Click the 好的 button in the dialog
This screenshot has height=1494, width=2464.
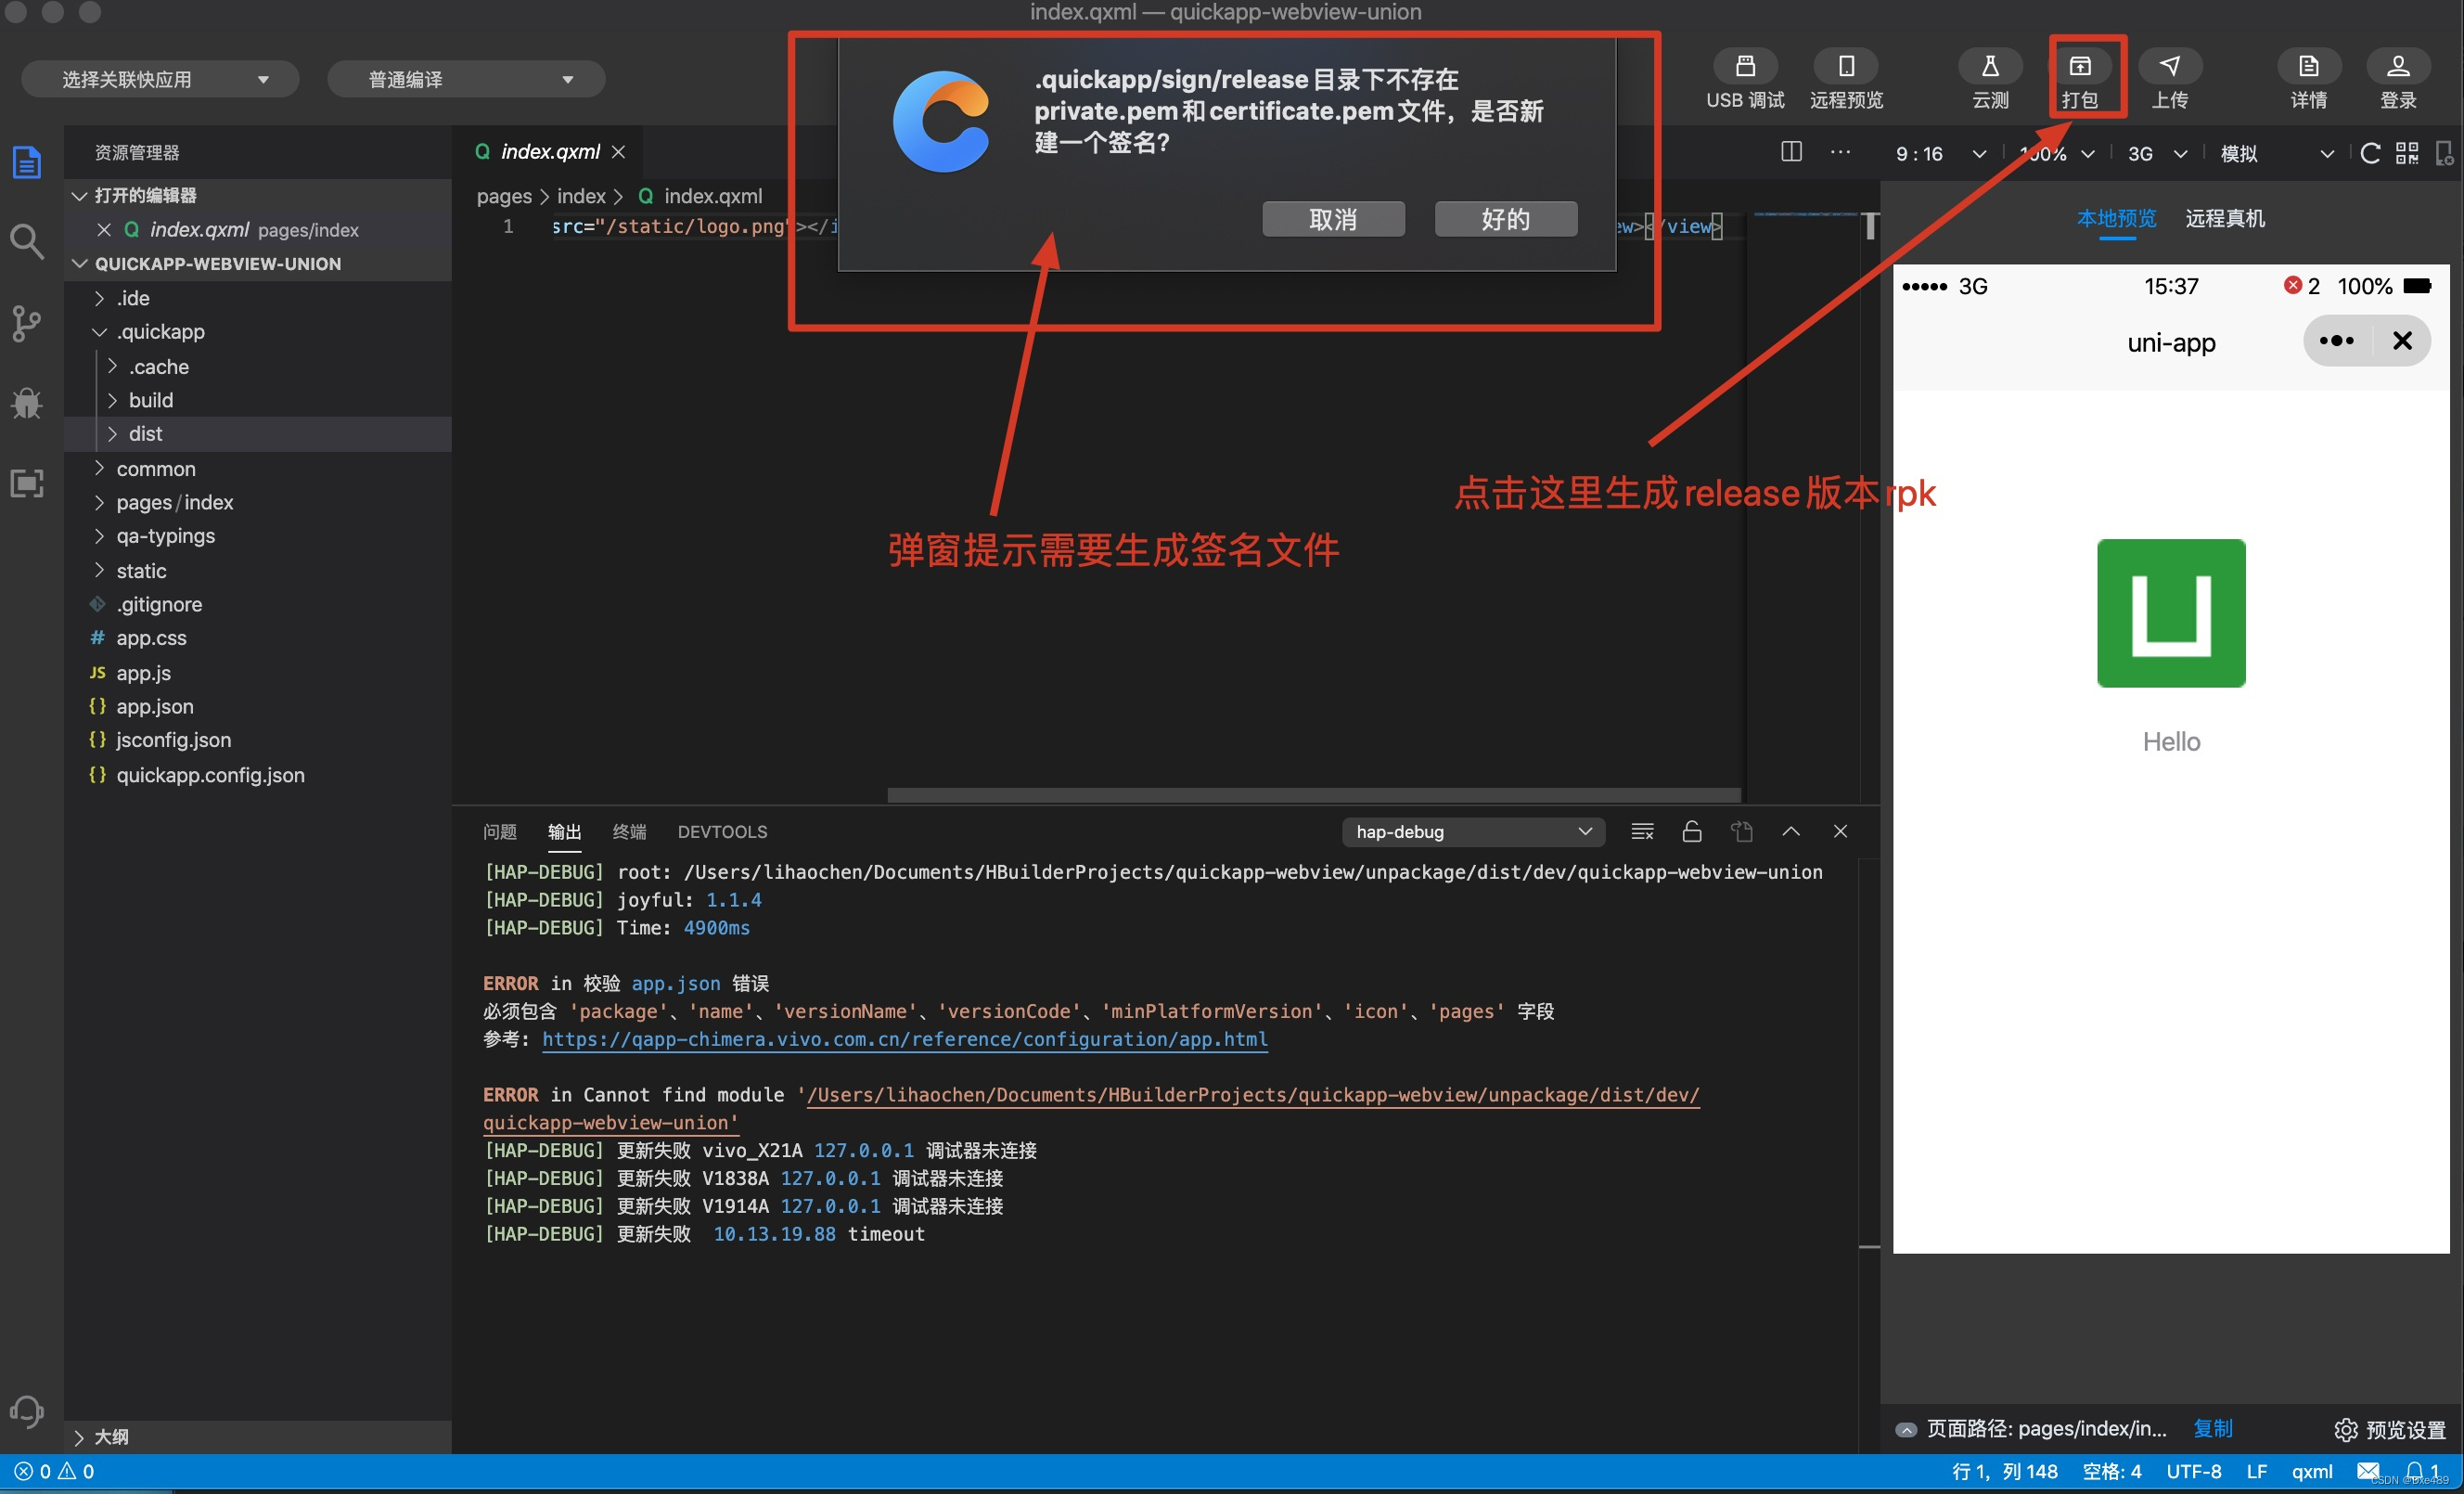[1505, 219]
